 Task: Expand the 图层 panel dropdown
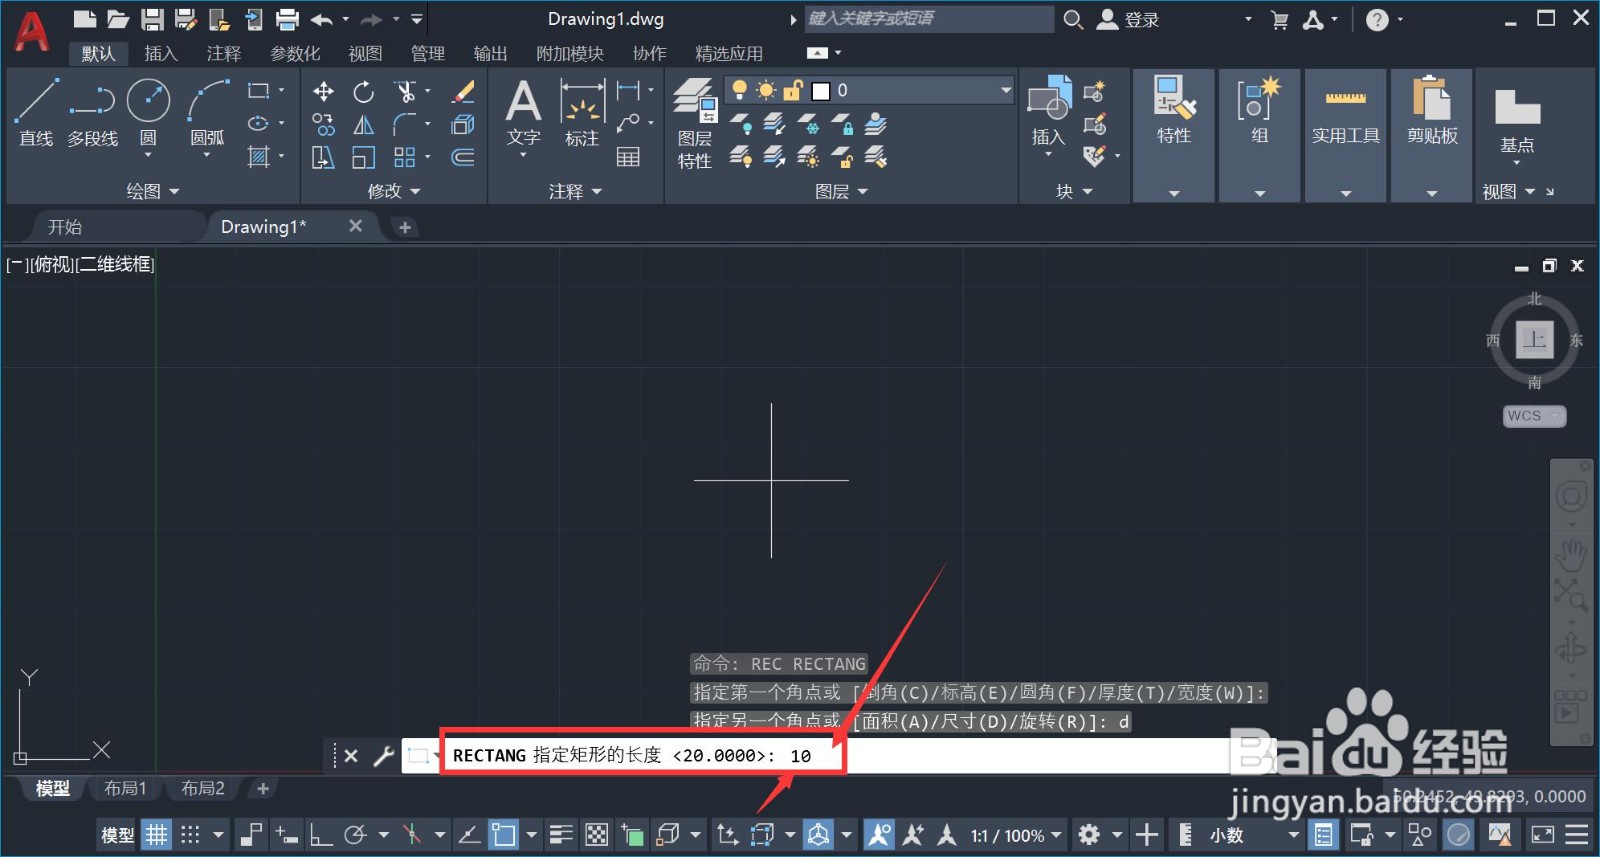[x=841, y=191]
